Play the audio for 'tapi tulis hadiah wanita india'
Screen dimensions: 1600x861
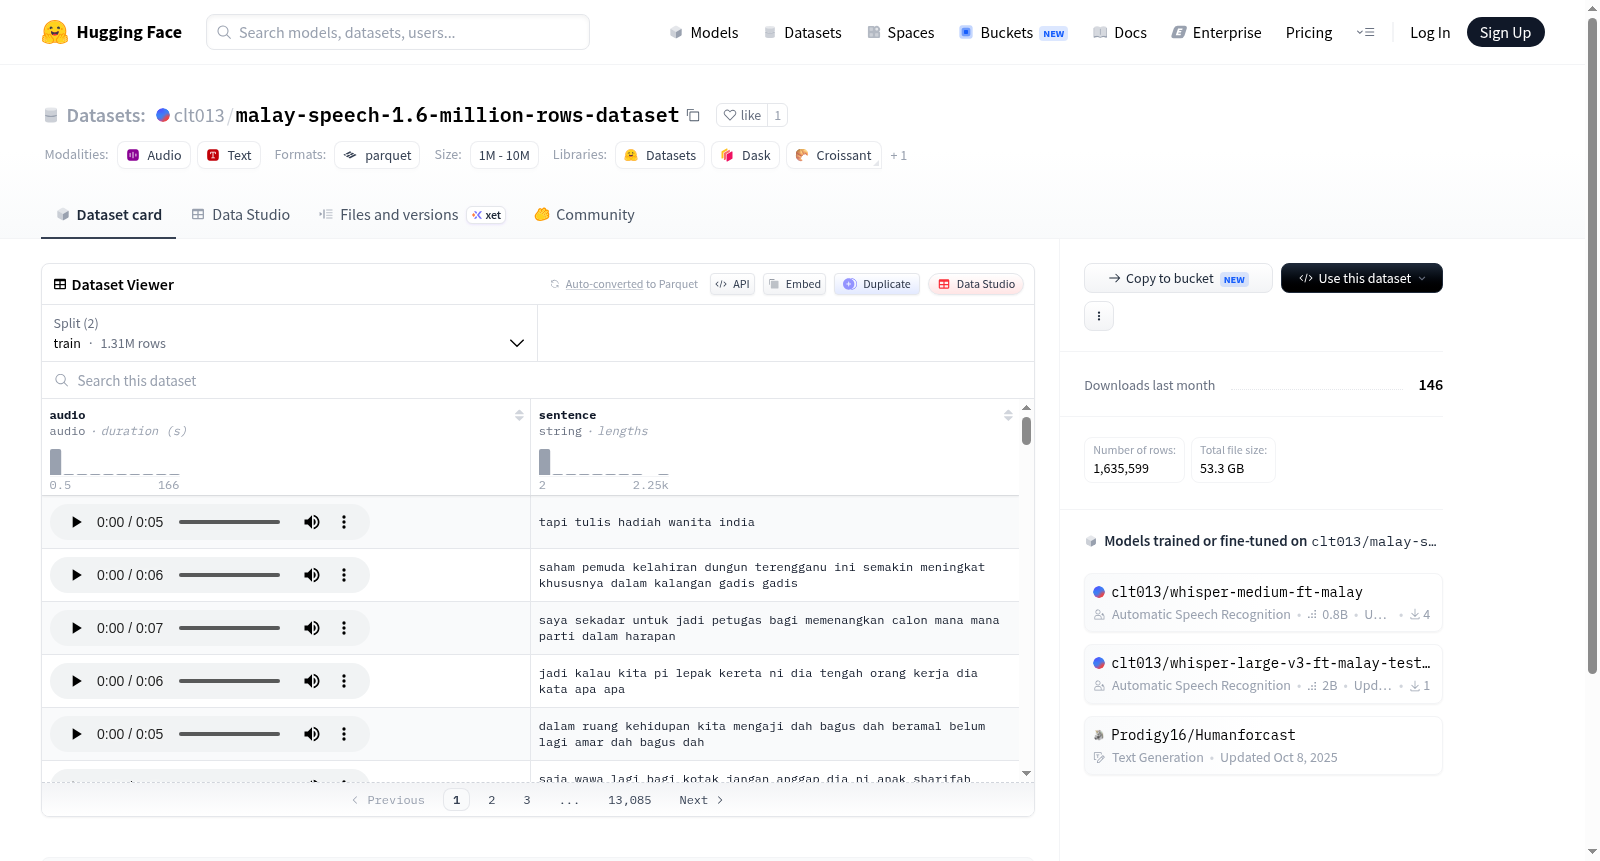coord(77,522)
